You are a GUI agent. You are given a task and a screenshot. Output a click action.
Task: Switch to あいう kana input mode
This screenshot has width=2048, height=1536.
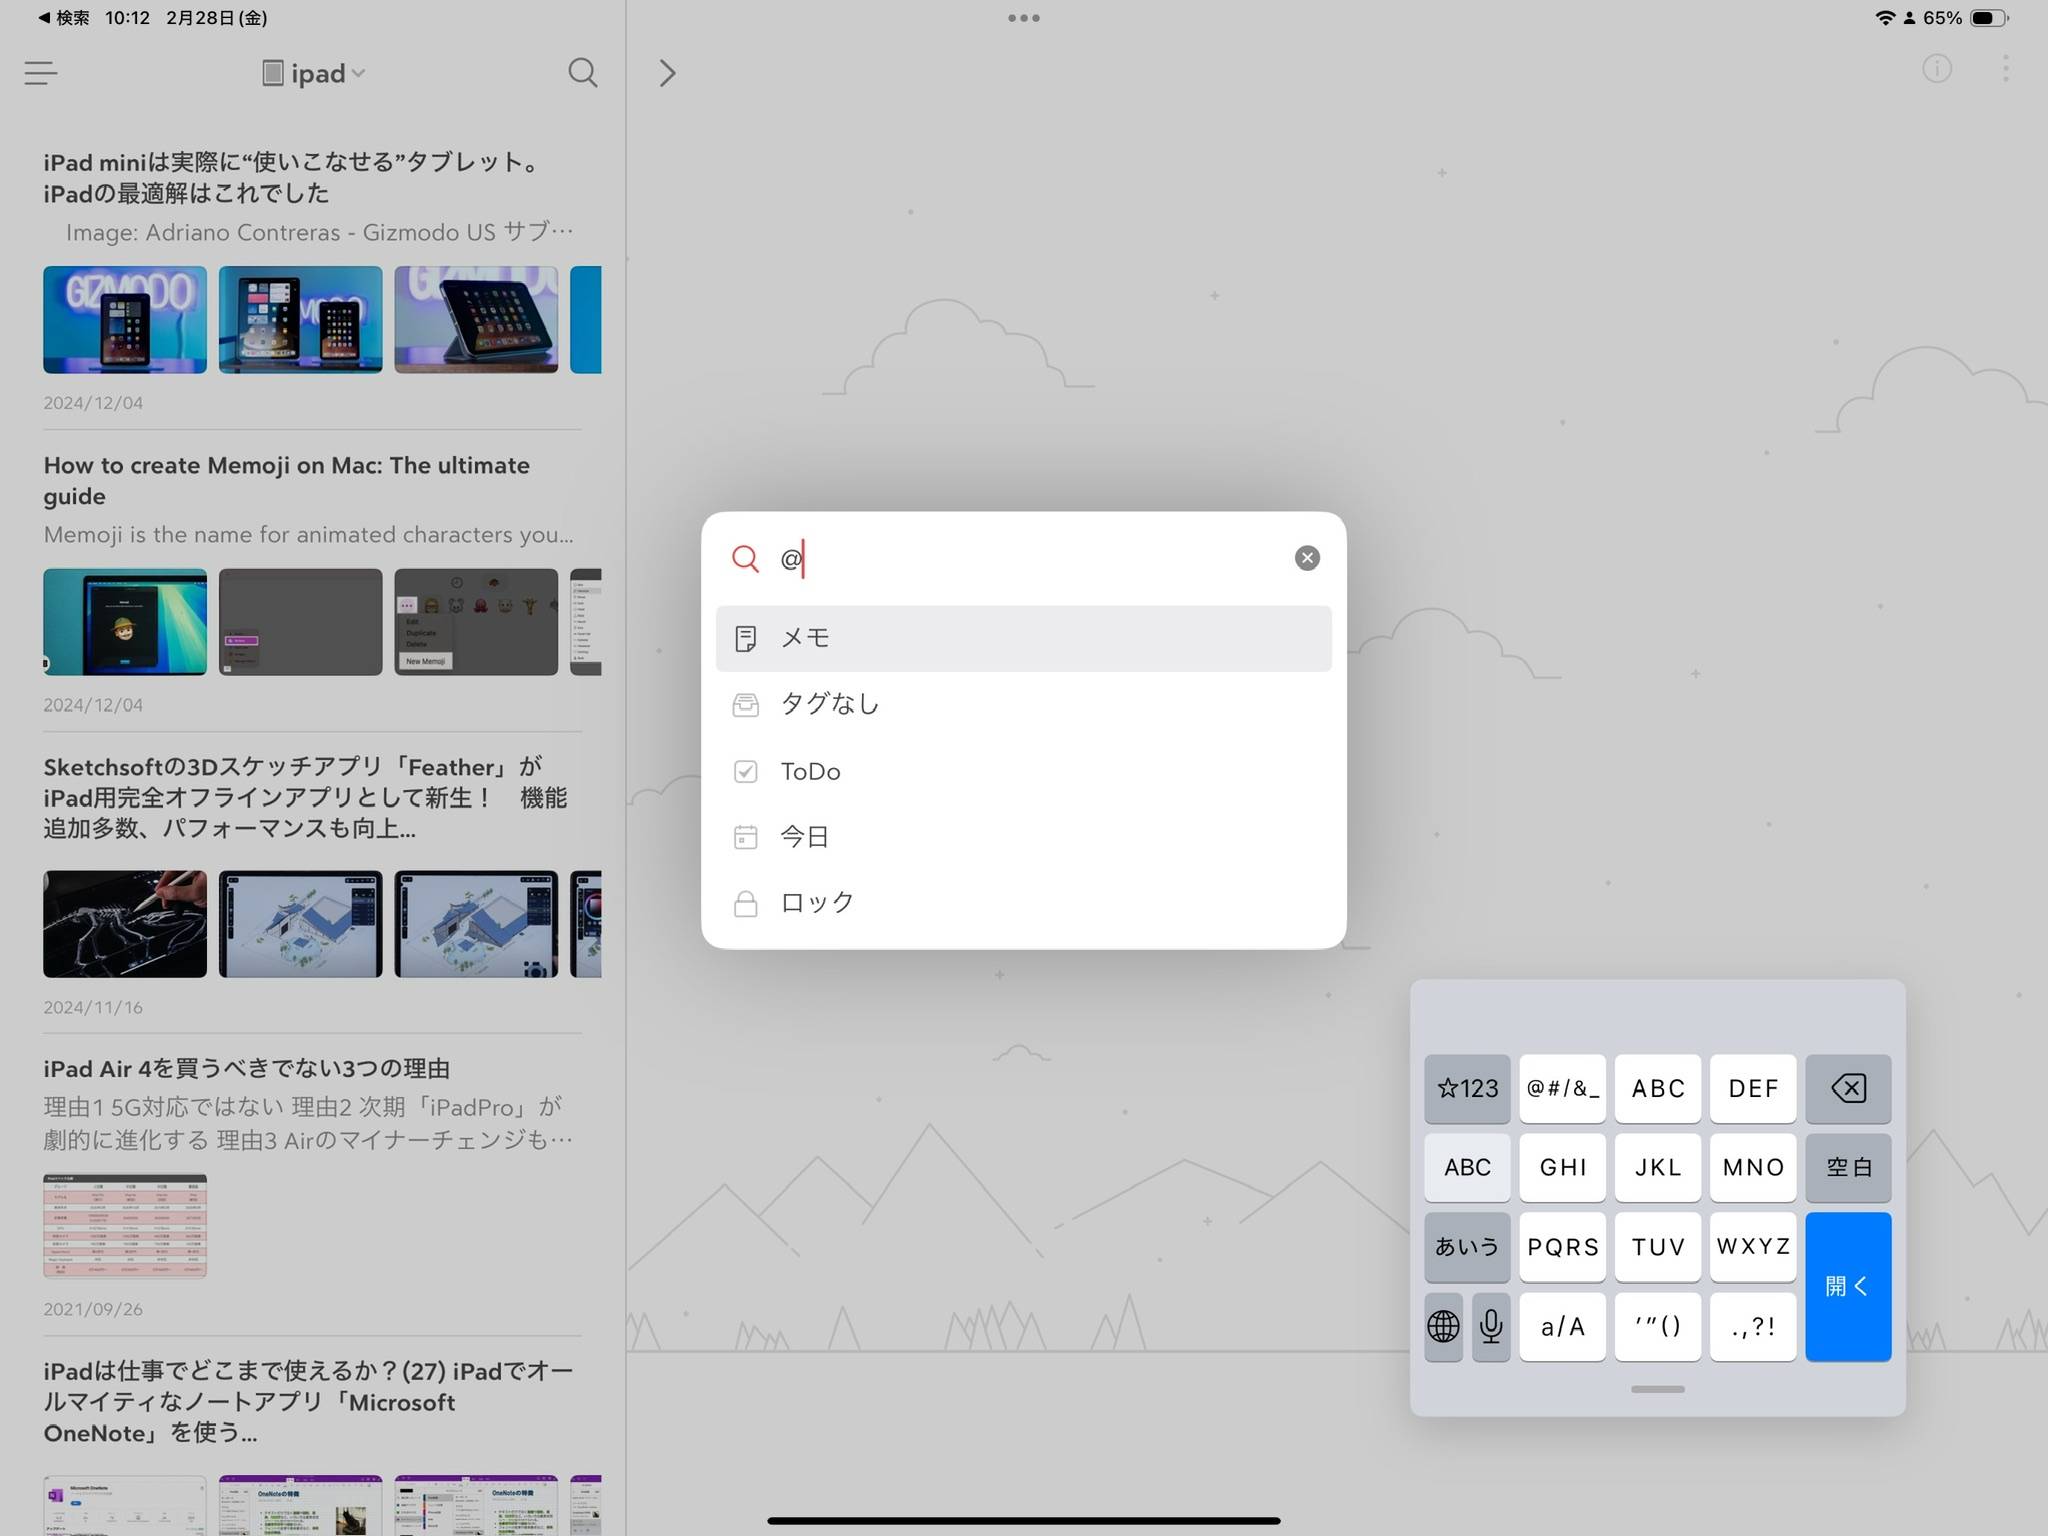[x=1467, y=1247]
